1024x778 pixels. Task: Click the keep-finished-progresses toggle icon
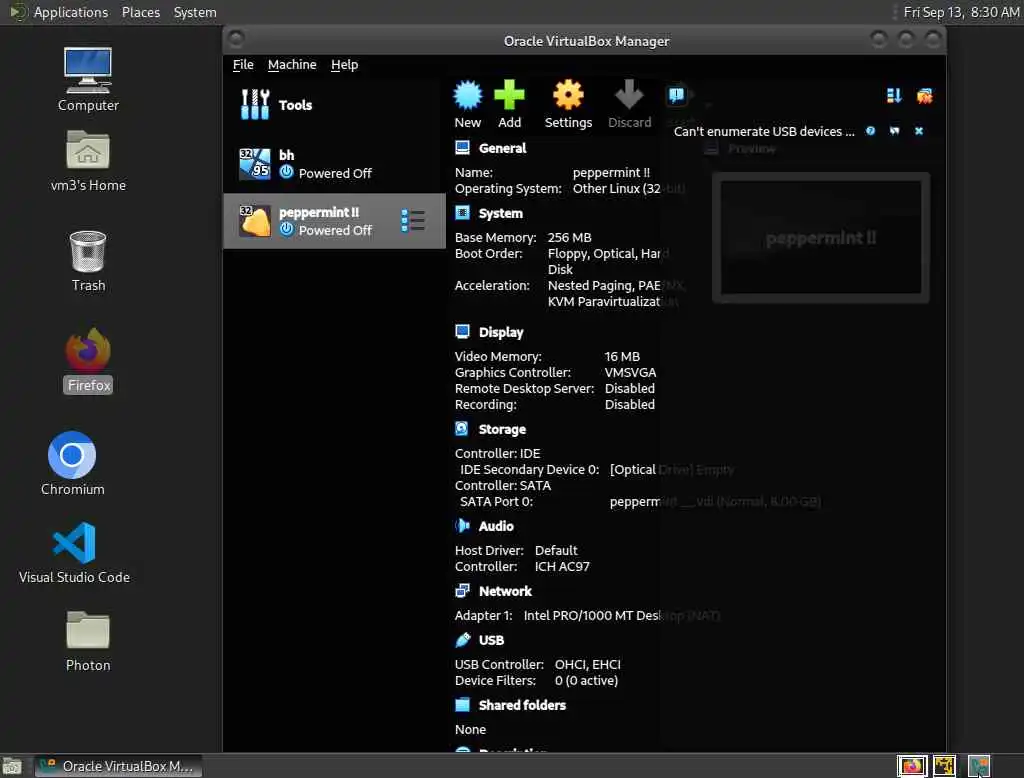[x=894, y=96]
